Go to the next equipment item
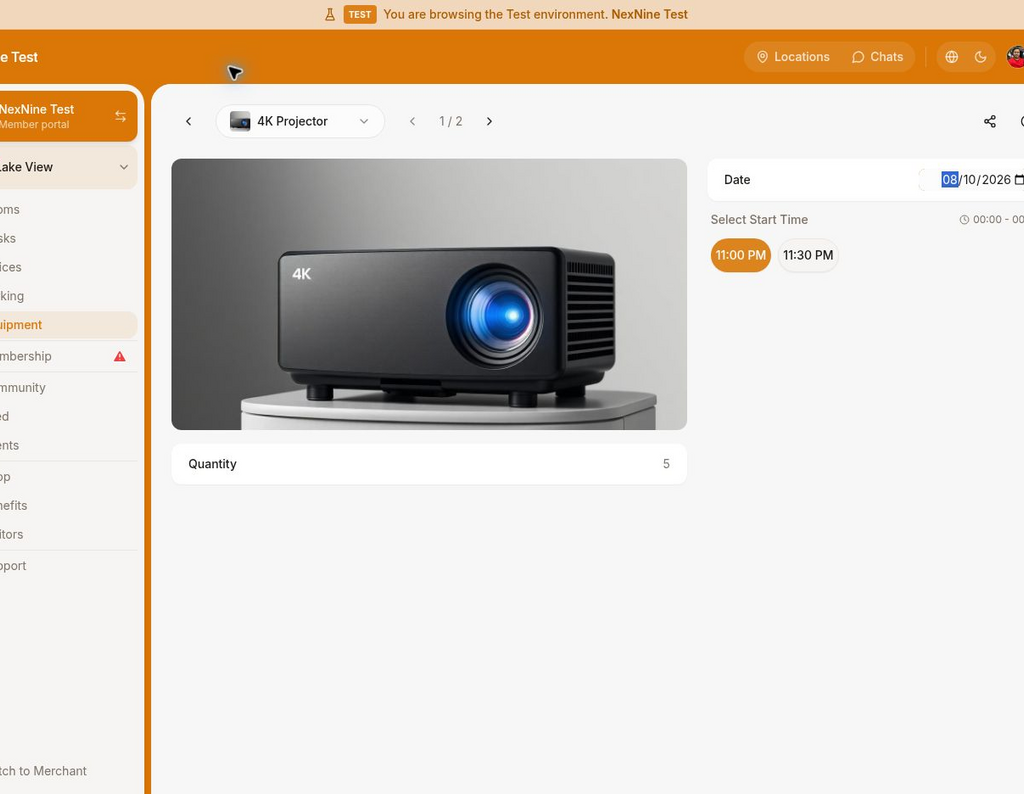Viewport: 1024px width, 794px height. (x=489, y=121)
